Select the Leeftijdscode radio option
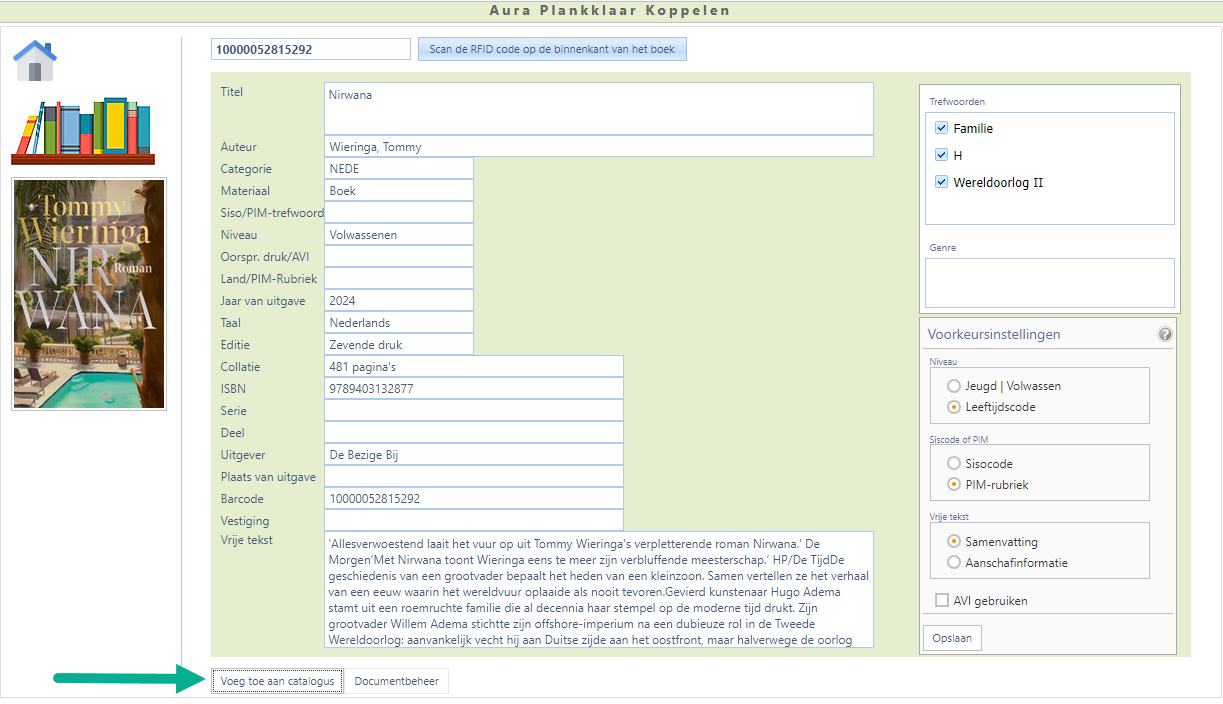Image resolution: width=1223 pixels, height=704 pixels. pos(952,407)
